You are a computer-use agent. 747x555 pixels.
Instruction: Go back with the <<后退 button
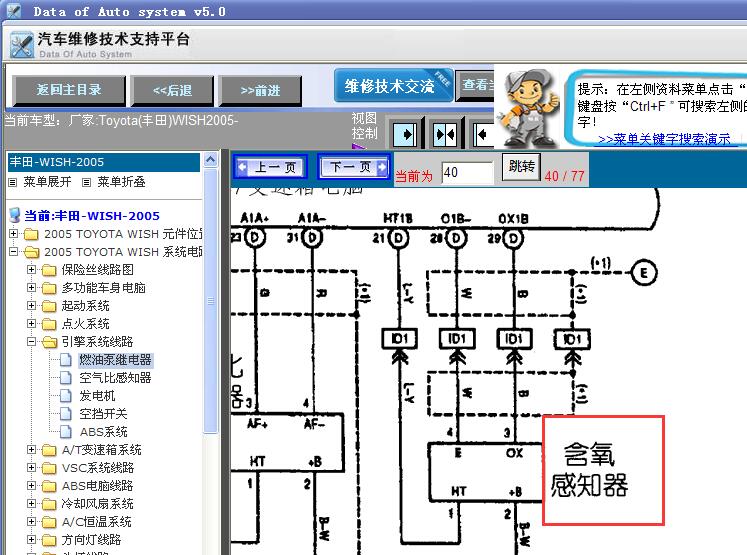click(x=172, y=91)
